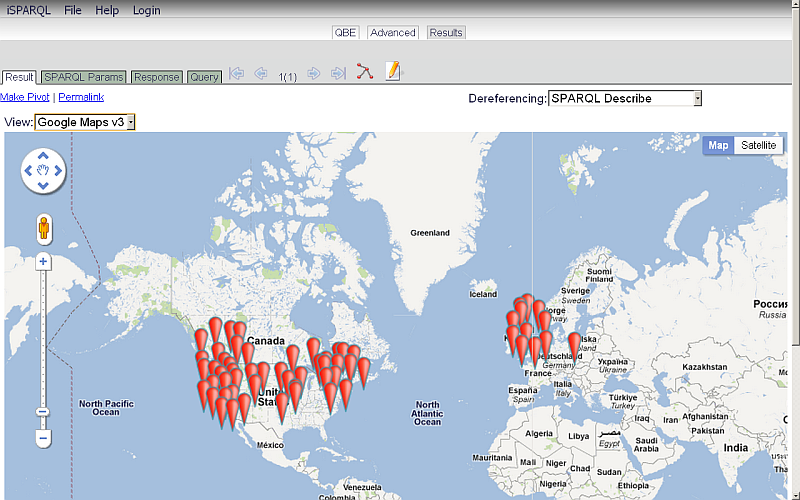Click the red graph nodes icon
Image resolution: width=800 pixels, height=500 pixels.
tap(365, 71)
